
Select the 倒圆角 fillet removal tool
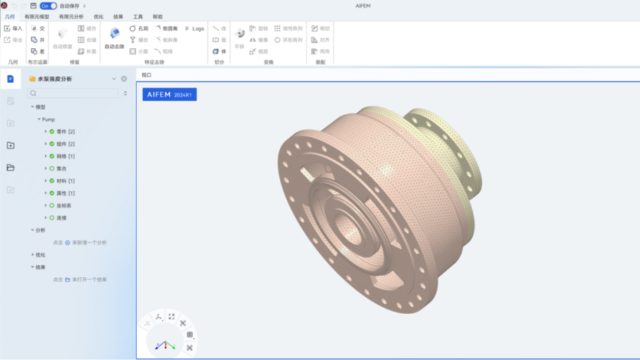tap(166, 29)
